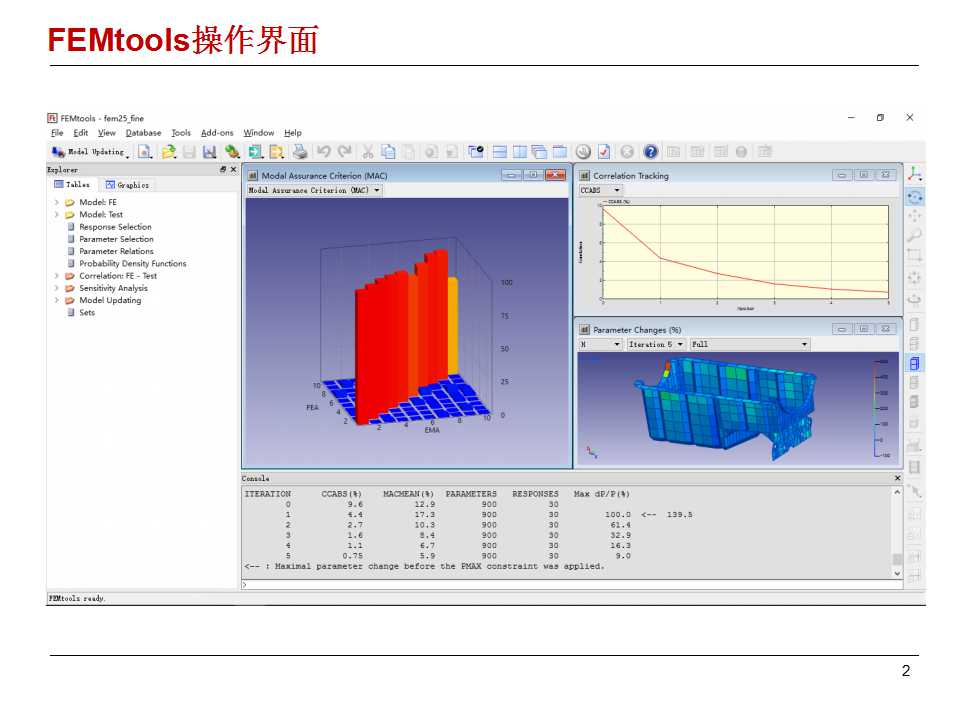The image size is (960, 720).
Task: Open the Database menu
Action: click(143, 133)
